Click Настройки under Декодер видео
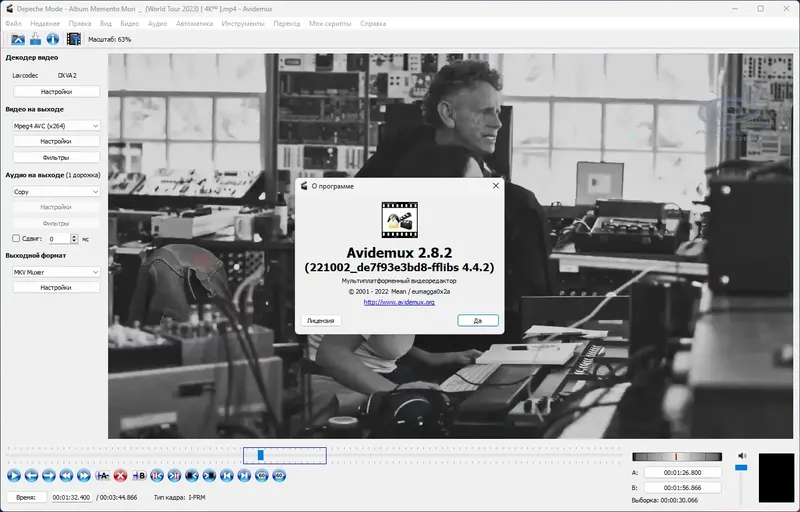 pos(56,92)
